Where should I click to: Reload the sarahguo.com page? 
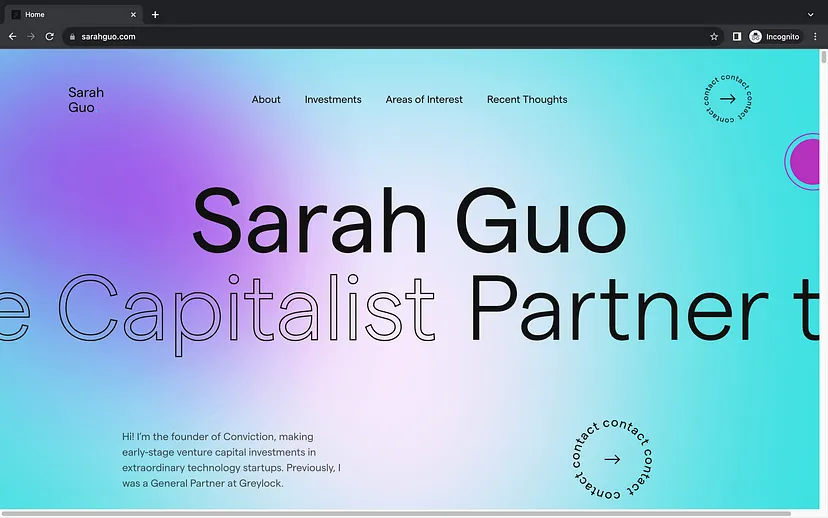tap(50, 36)
